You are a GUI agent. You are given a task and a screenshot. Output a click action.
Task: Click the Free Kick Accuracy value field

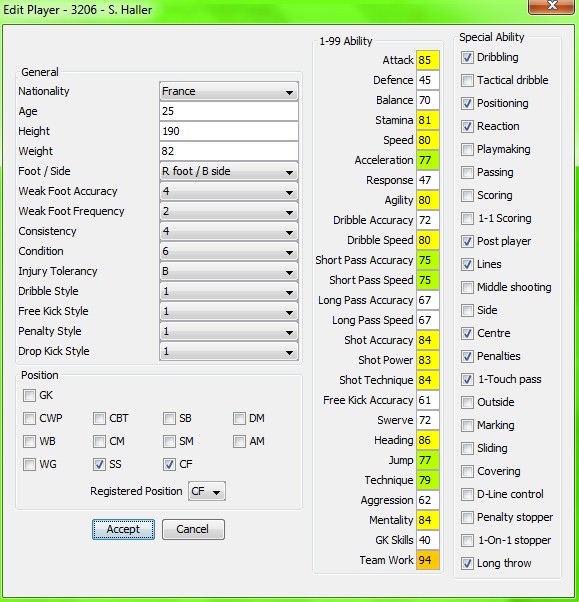click(x=428, y=400)
